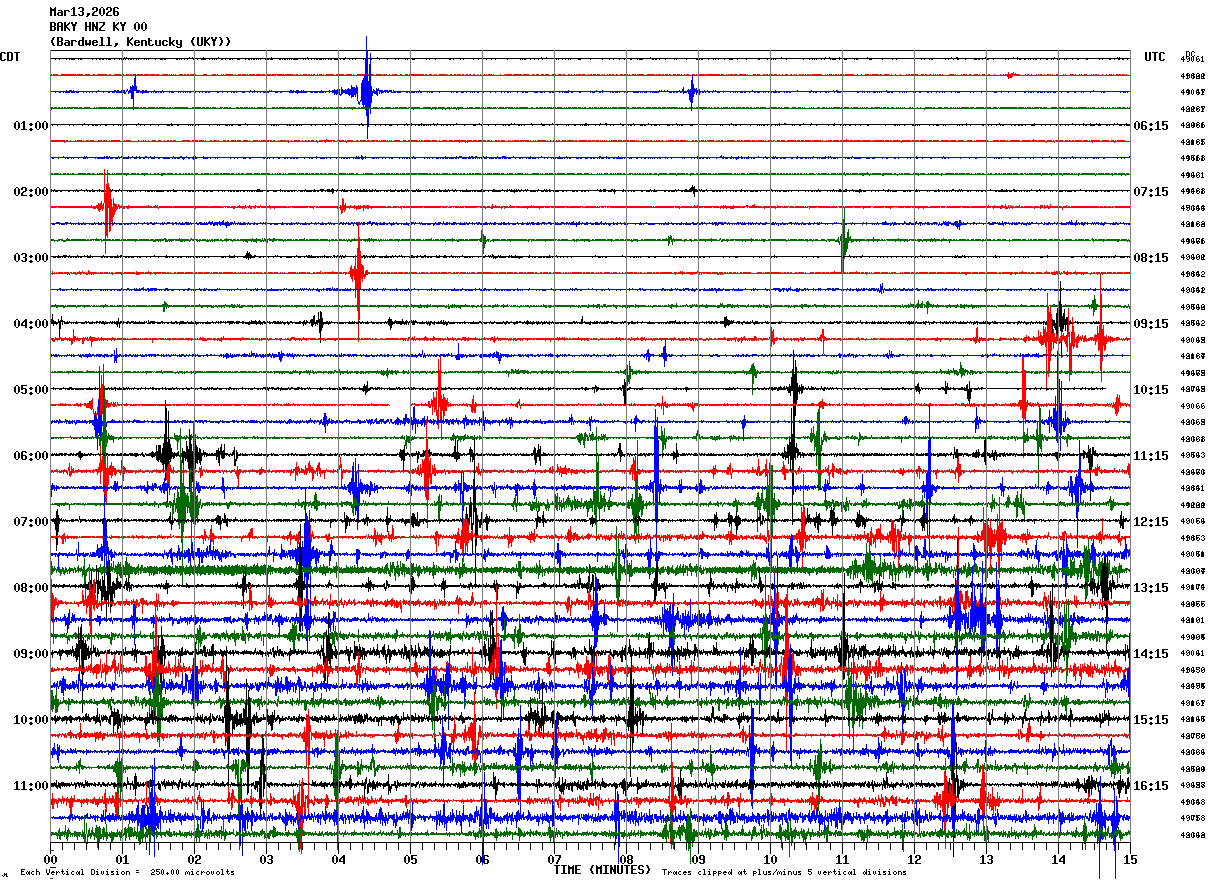Click the '(Bardwell, Kentucky (UKY))' label

tap(140, 42)
